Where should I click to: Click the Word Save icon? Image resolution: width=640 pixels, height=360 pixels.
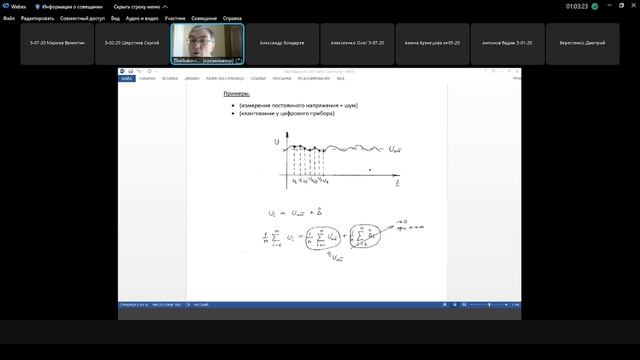click(x=131, y=71)
